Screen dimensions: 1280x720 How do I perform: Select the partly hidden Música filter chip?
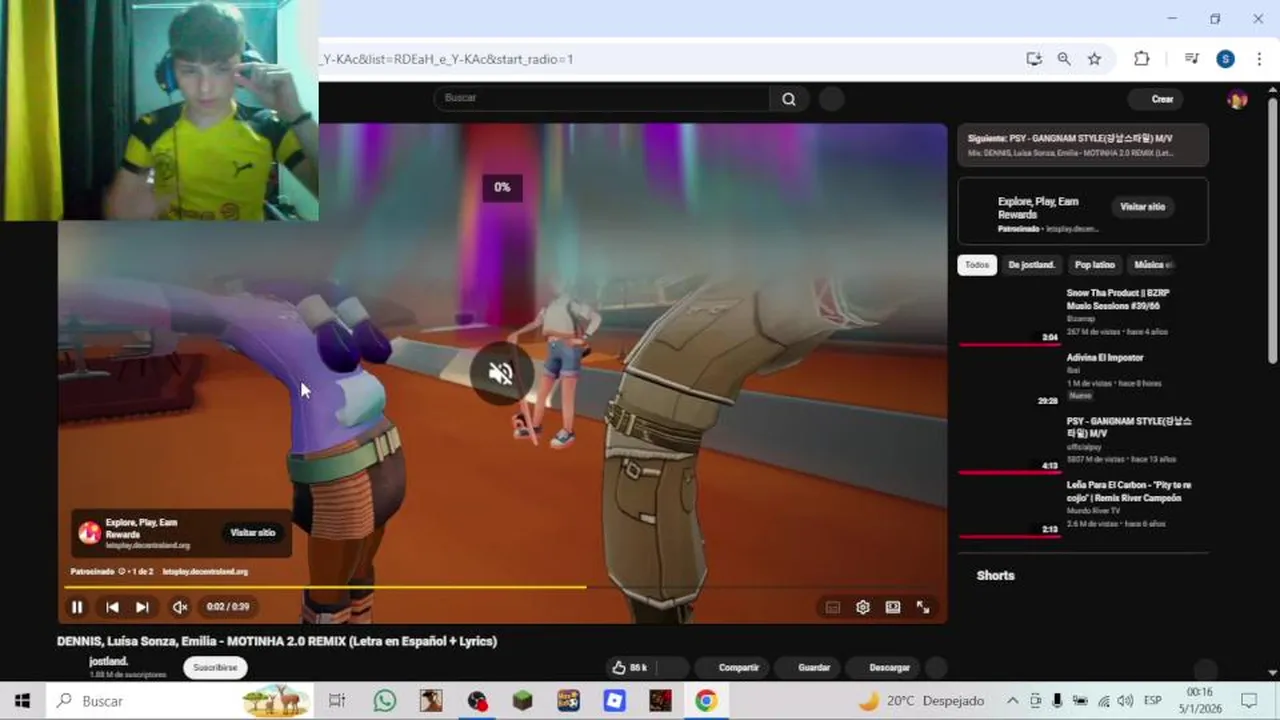pyautogui.click(x=1153, y=265)
